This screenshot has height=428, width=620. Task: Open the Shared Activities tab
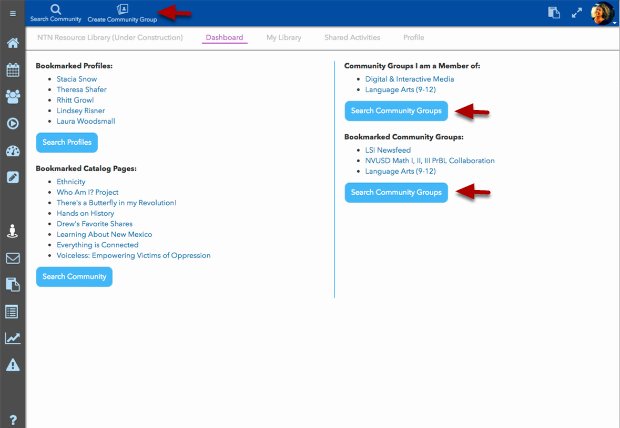coord(352,38)
